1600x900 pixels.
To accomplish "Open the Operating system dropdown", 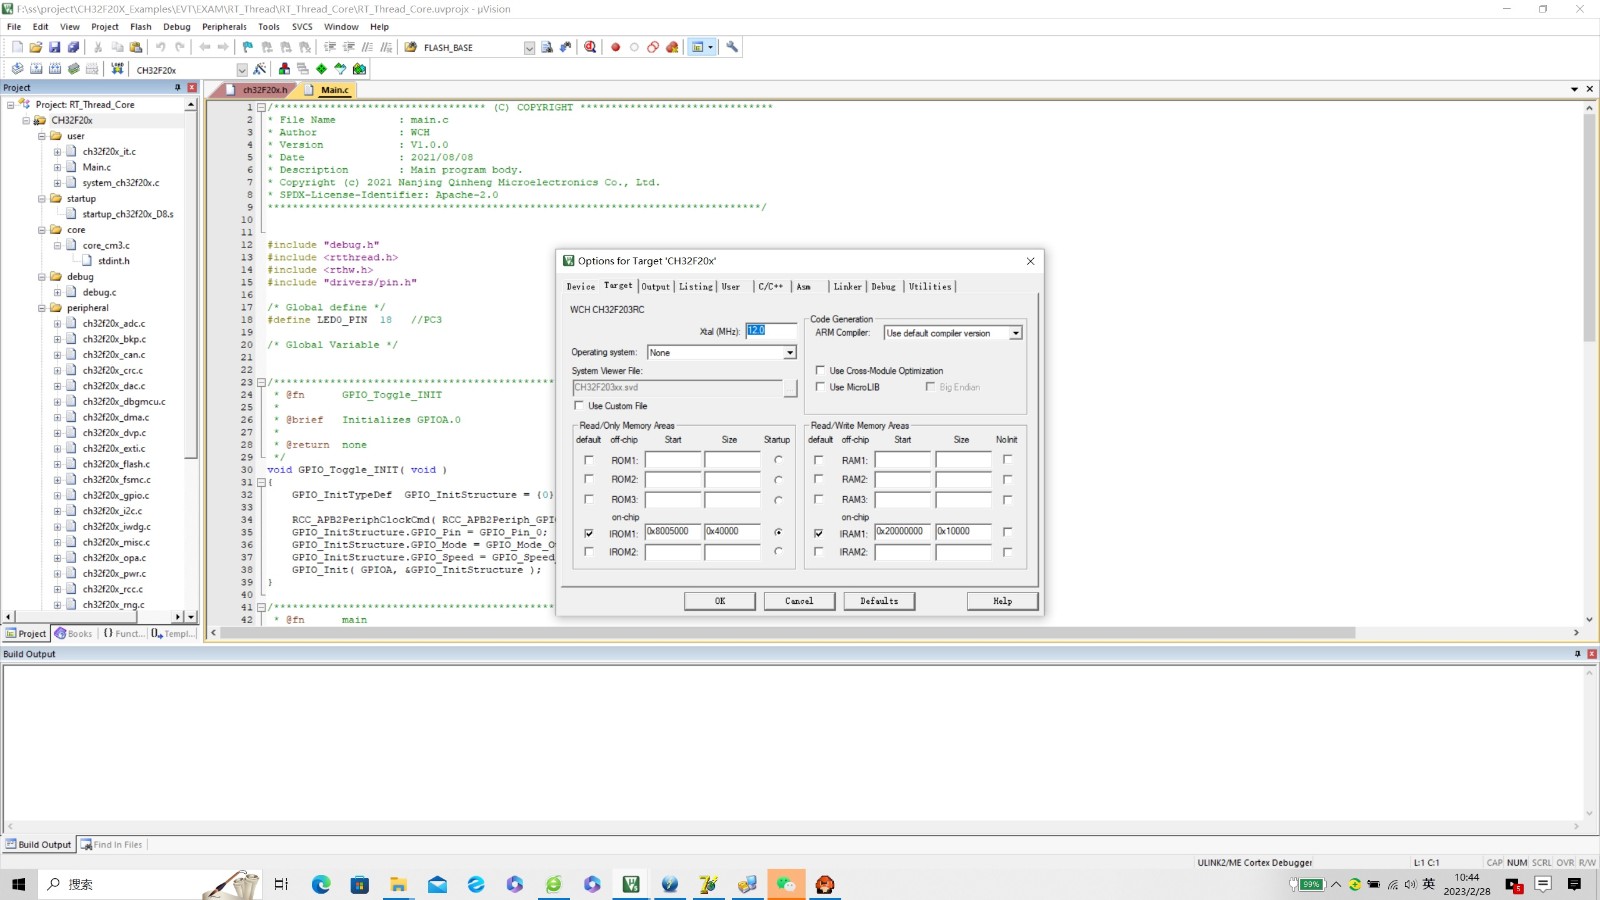I will (x=789, y=353).
